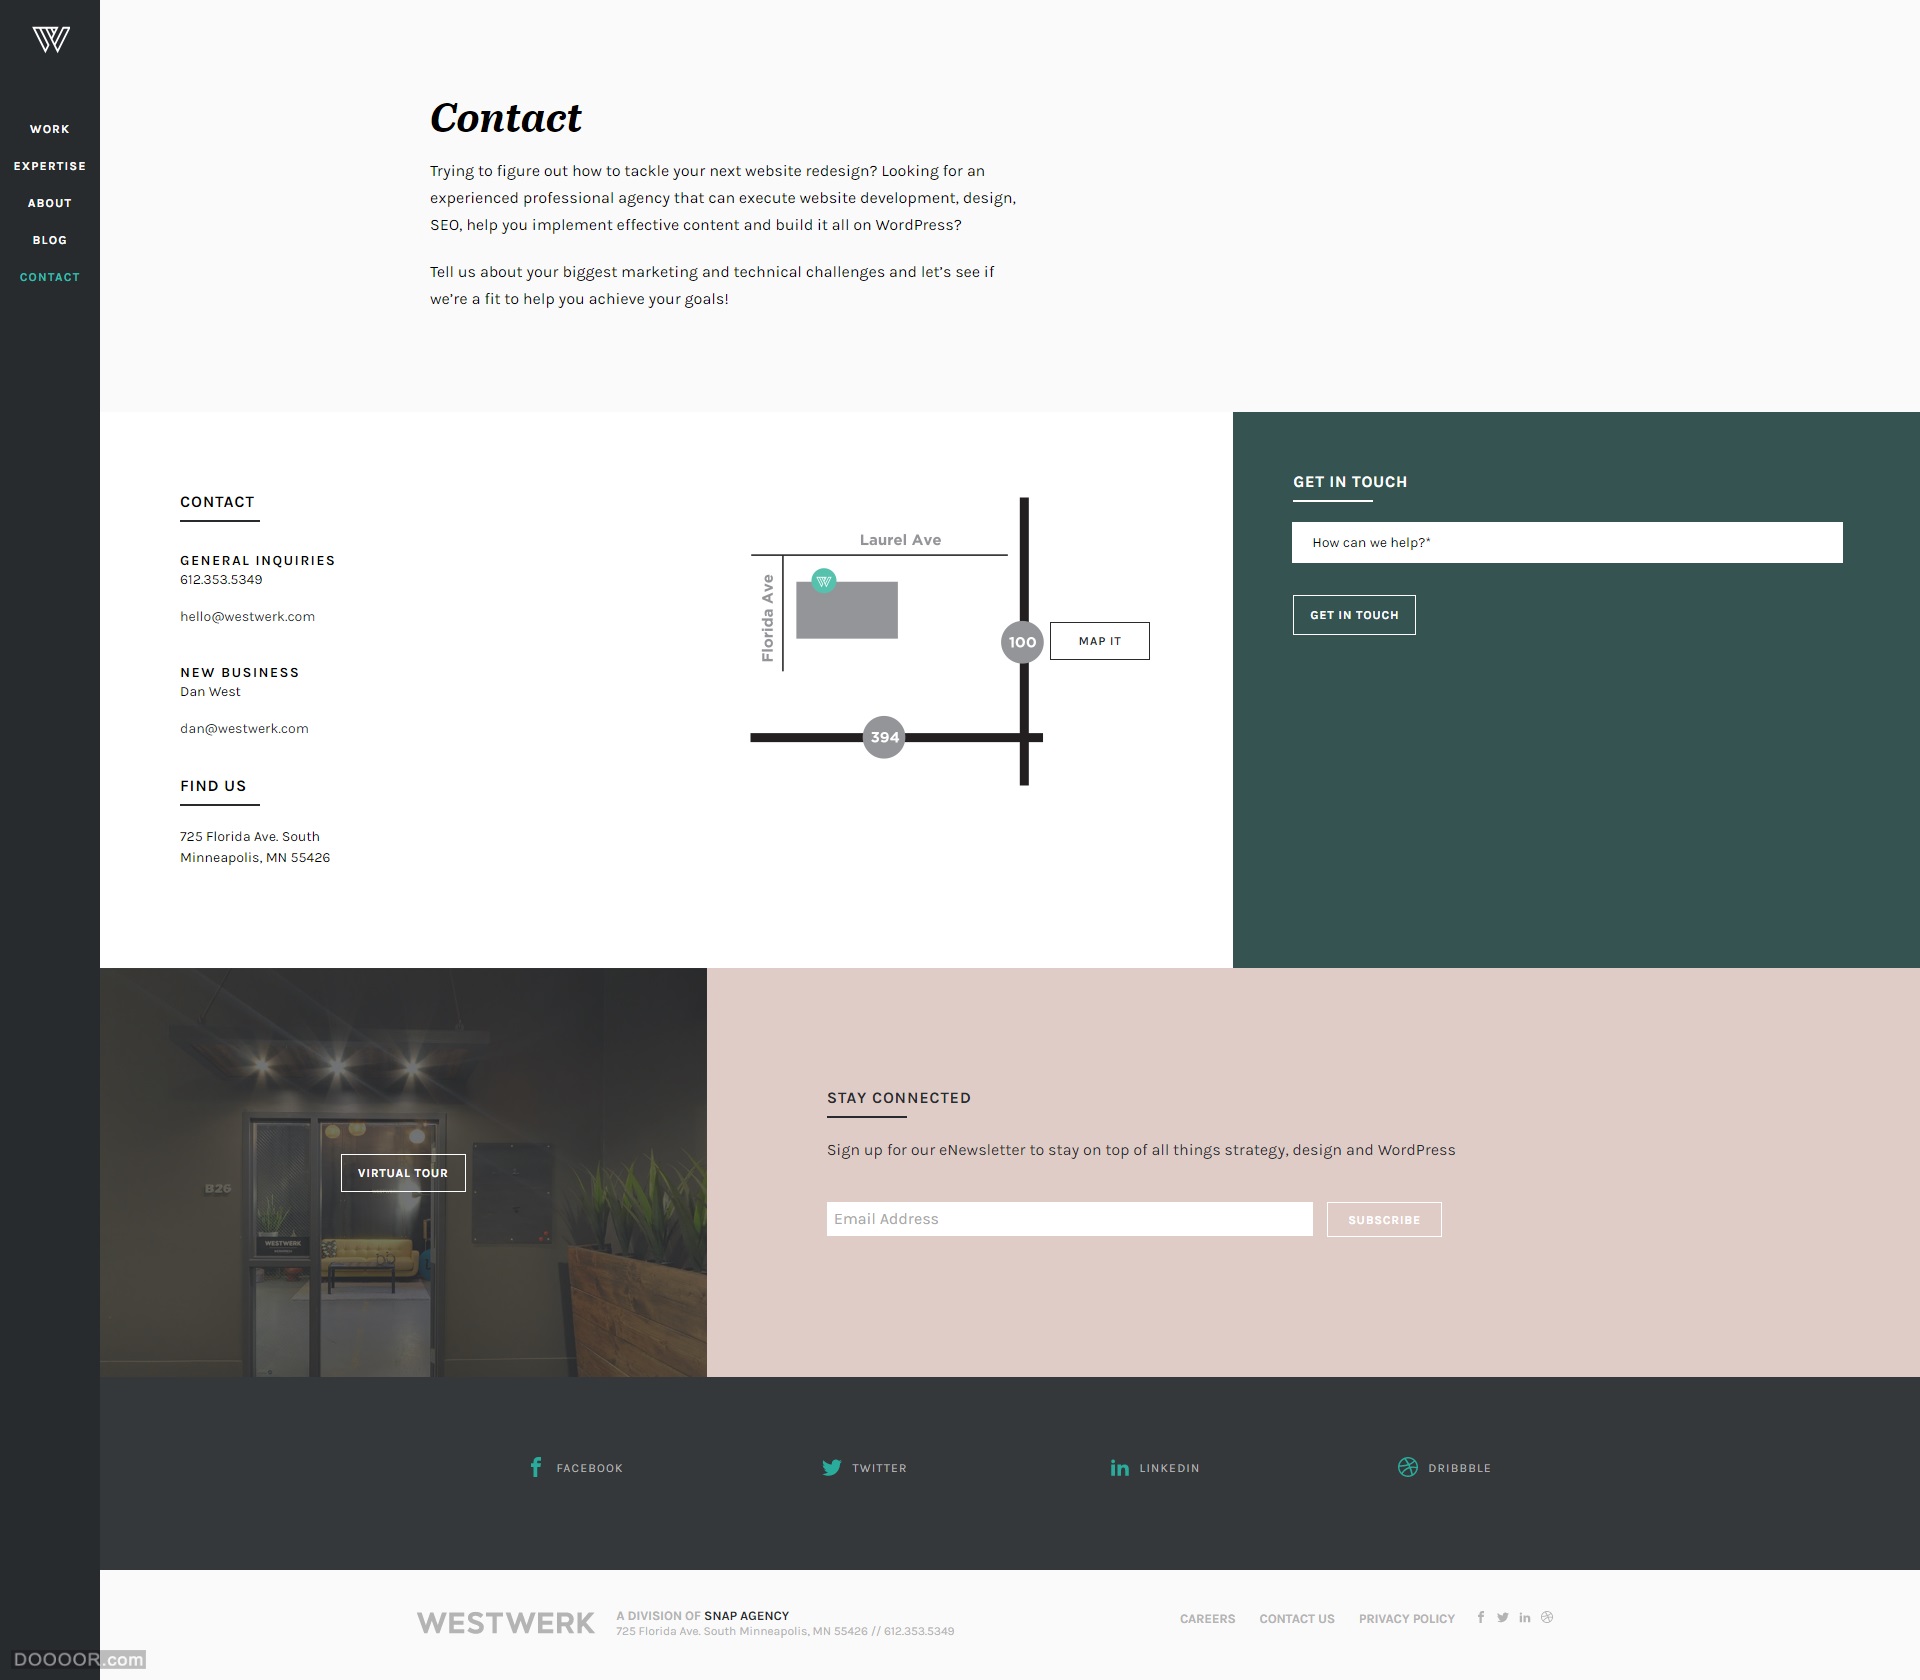
Task: Click the Email Address input field
Action: 1069,1218
